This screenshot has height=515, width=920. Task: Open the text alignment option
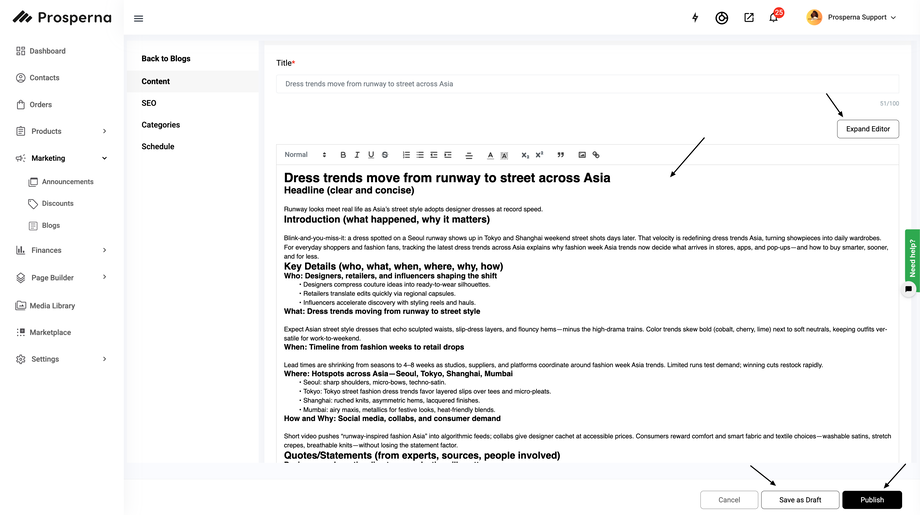coord(469,155)
